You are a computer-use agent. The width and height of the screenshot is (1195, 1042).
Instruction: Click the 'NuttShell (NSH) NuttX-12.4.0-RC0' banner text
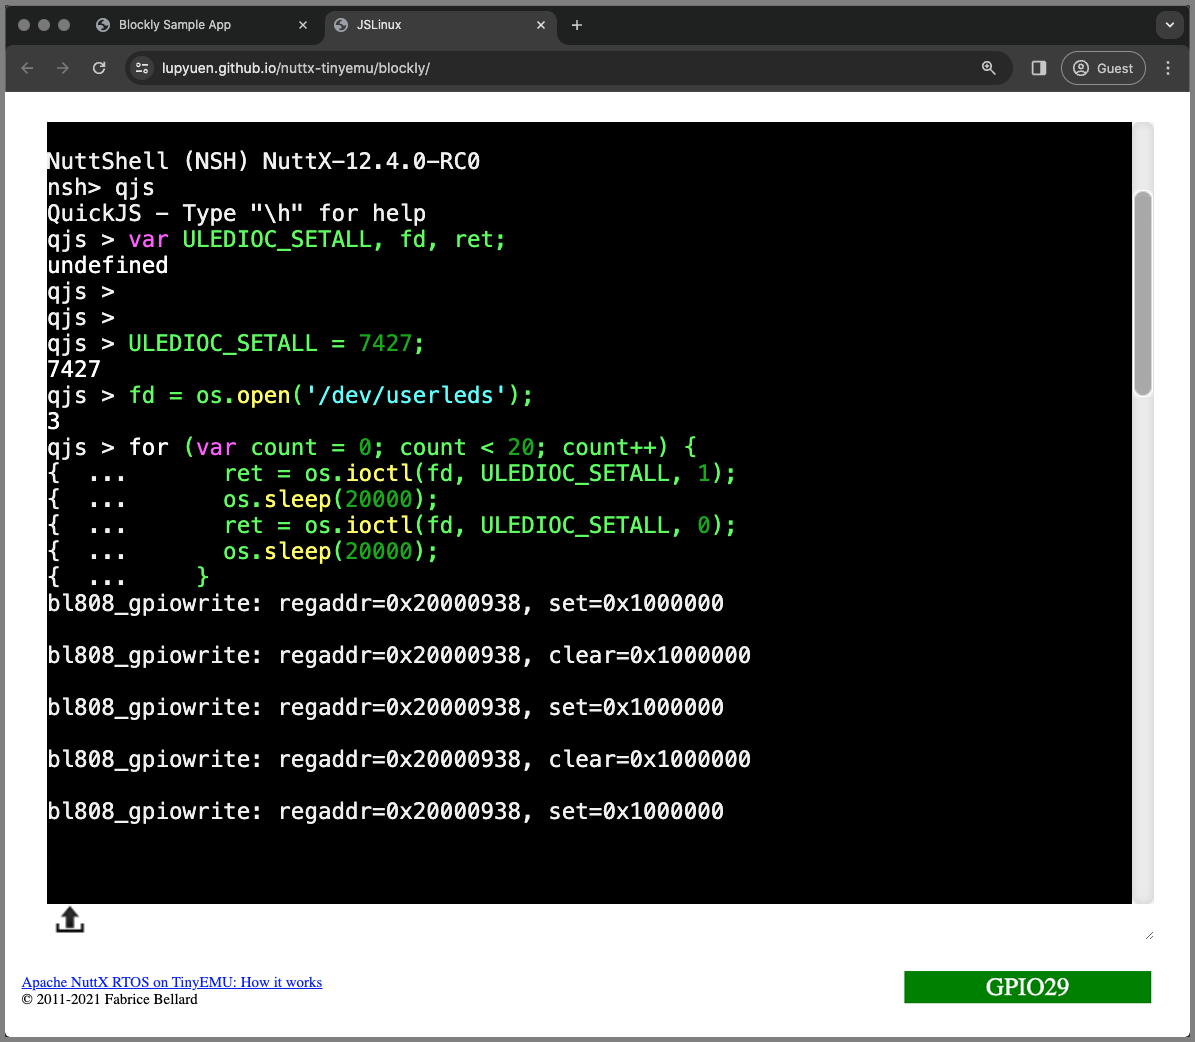click(263, 161)
